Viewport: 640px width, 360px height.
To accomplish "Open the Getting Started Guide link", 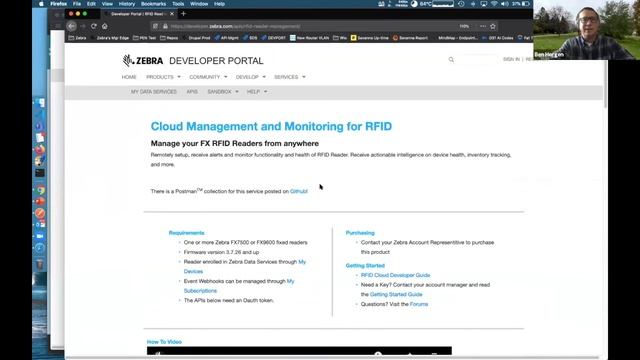I will 396,294.
